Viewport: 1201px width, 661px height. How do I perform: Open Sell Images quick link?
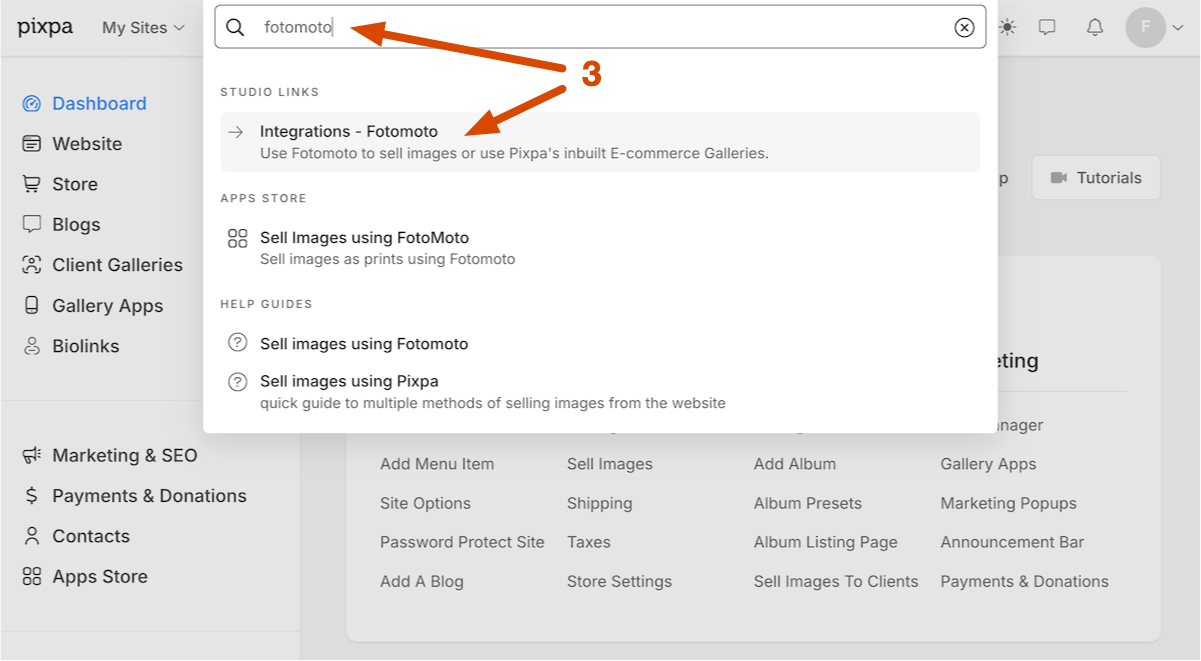pos(610,464)
